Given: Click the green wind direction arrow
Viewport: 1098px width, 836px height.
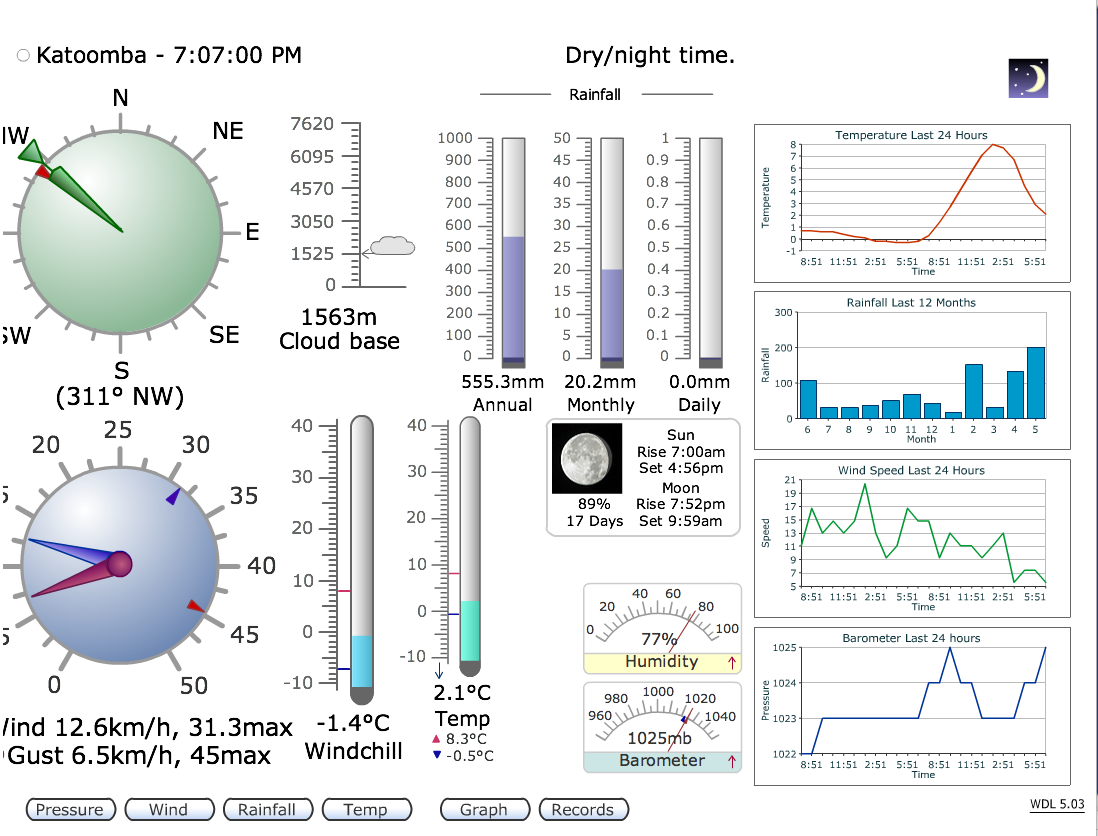Looking at the screenshot, I should pyautogui.click(x=70, y=186).
